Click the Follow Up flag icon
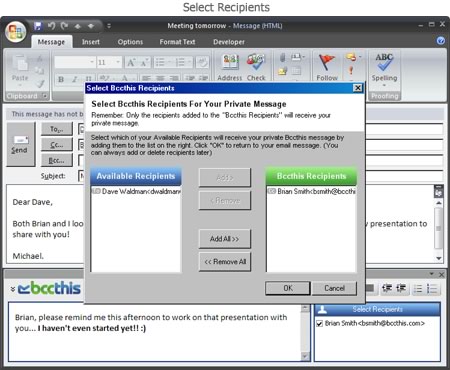Viewport: 450px width, 370px height. point(326,62)
